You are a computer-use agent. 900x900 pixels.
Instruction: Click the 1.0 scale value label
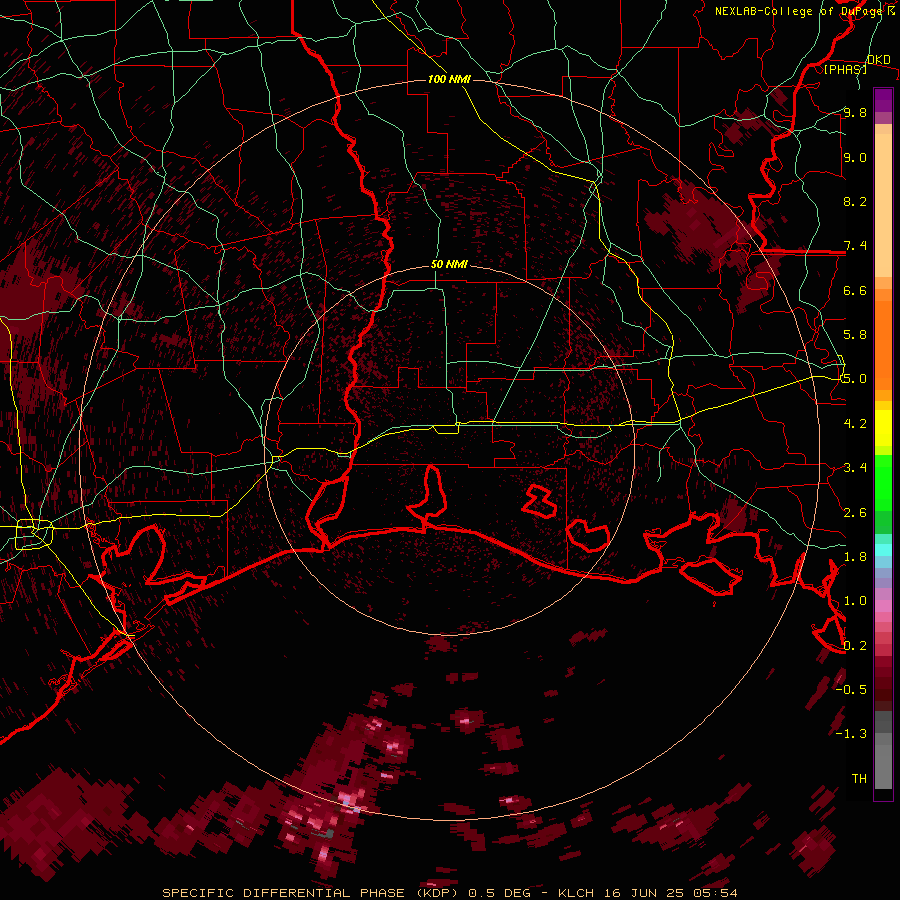pos(855,601)
